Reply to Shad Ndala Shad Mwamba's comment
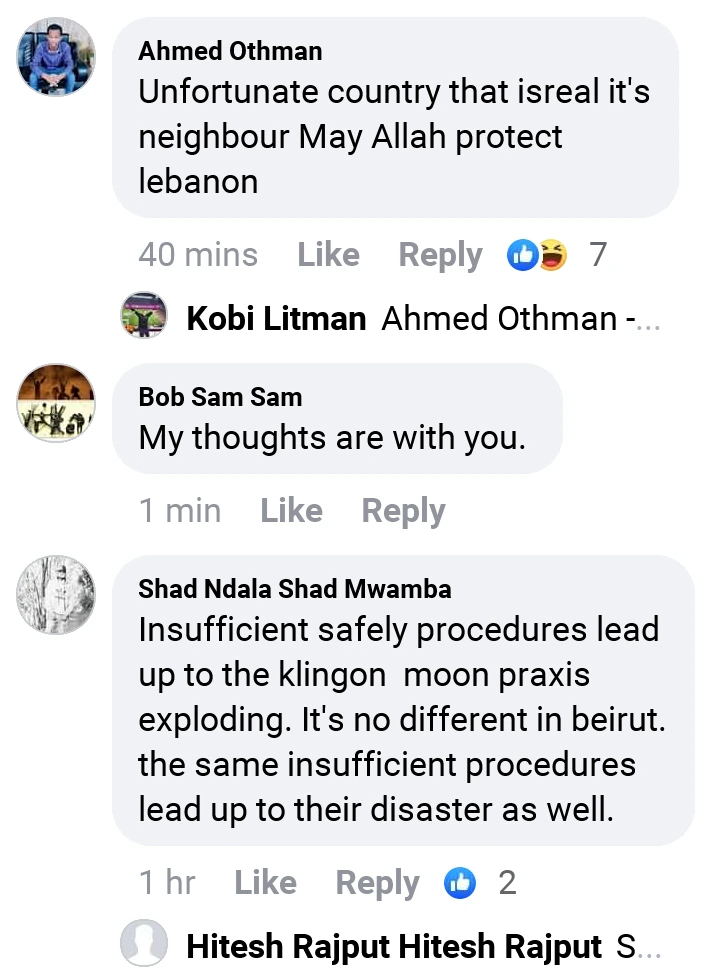 [377, 883]
